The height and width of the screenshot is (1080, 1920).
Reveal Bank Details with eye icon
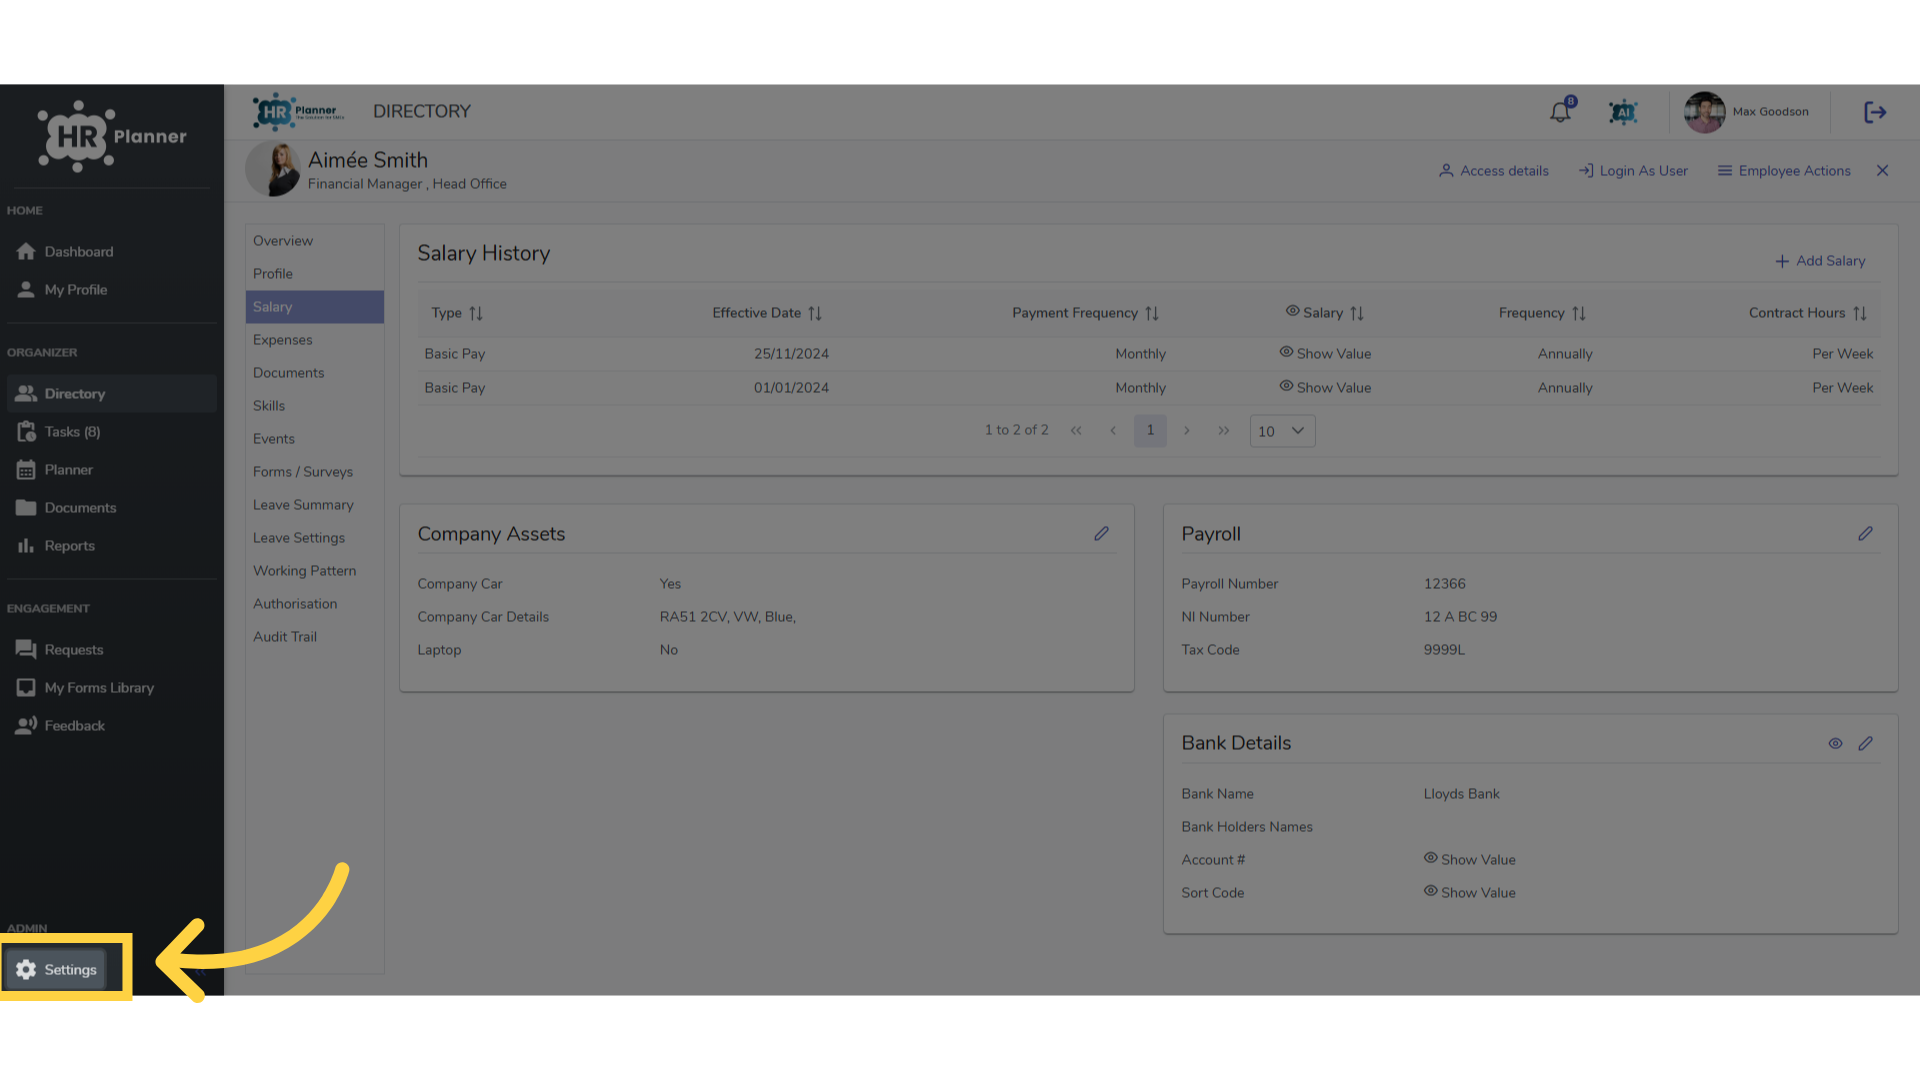click(1835, 743)
